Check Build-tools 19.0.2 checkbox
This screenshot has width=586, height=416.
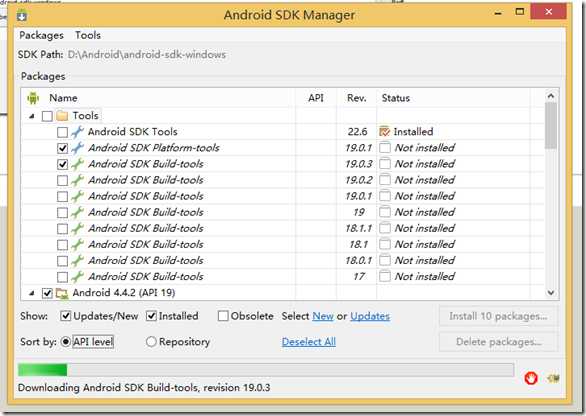point(62,181)
